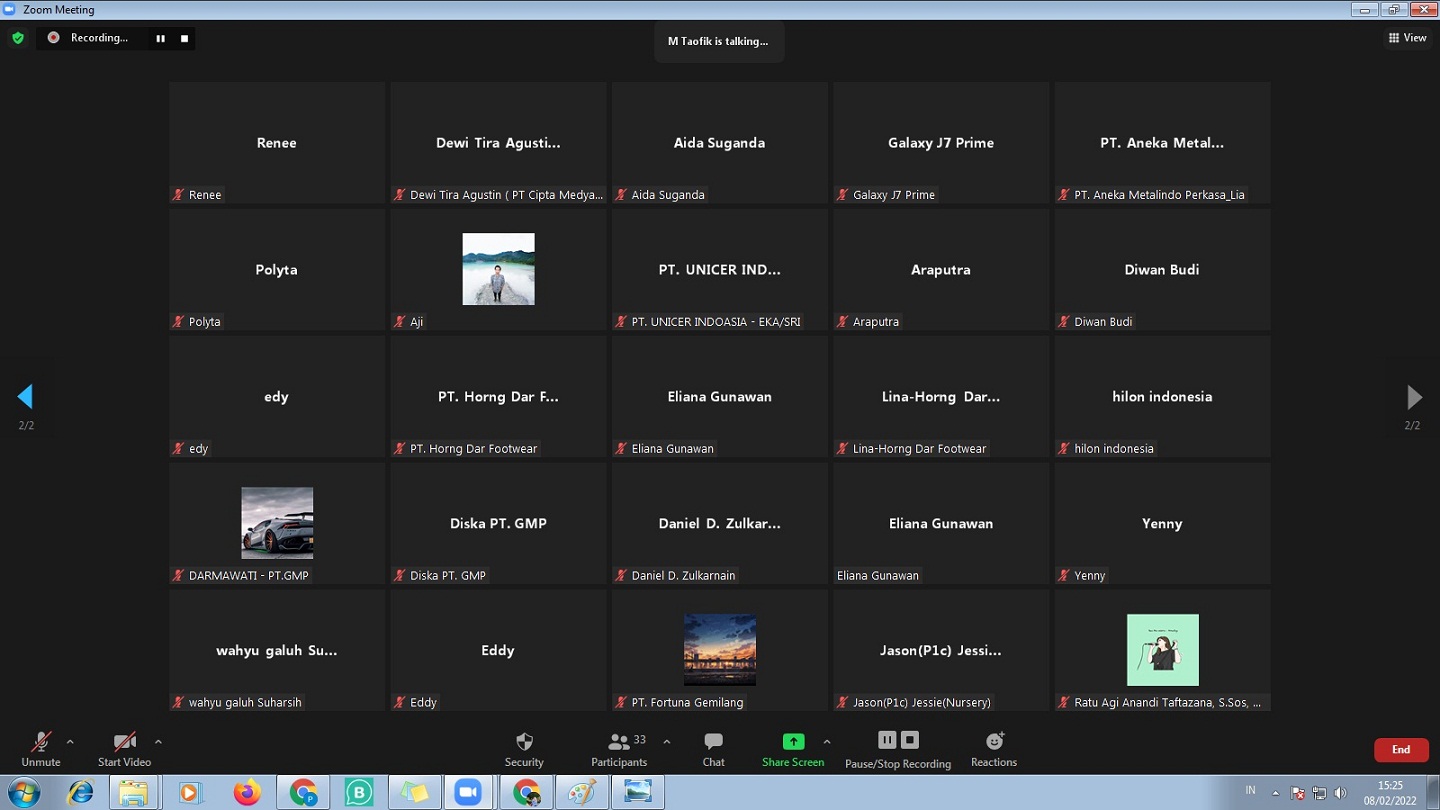Click Pause/Stop Recording in the toolbar
This screenshot has height=810, width=1440.
[897, 749]
